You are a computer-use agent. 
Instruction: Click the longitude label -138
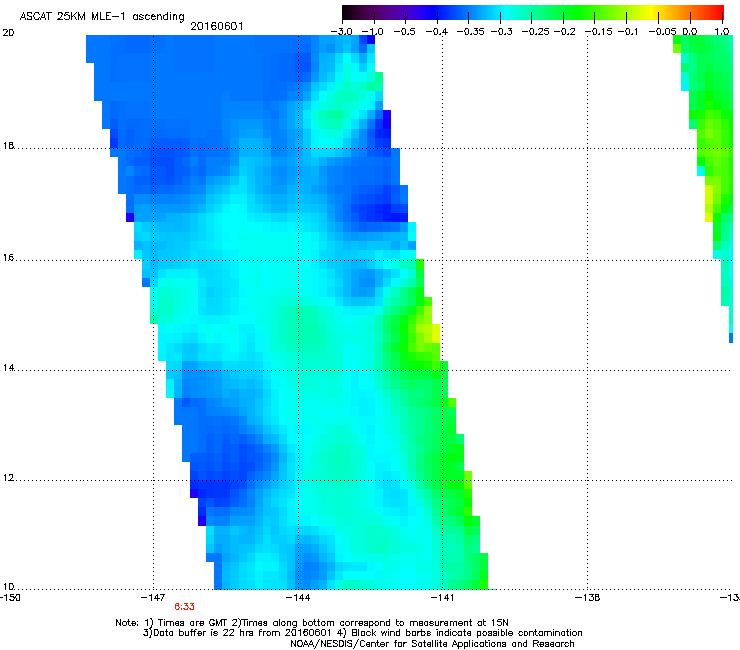[x=588, y=598]
